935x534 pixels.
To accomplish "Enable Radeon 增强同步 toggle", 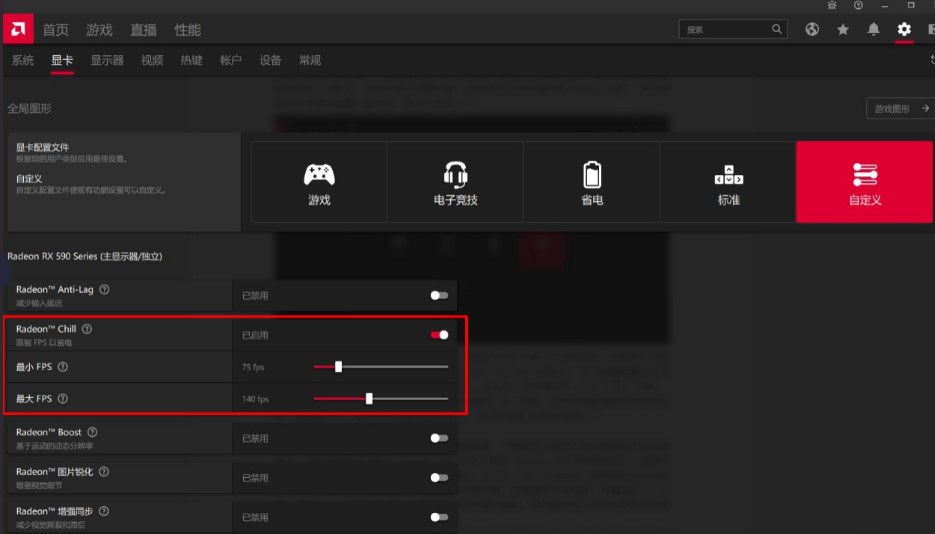I will point(439,517).
